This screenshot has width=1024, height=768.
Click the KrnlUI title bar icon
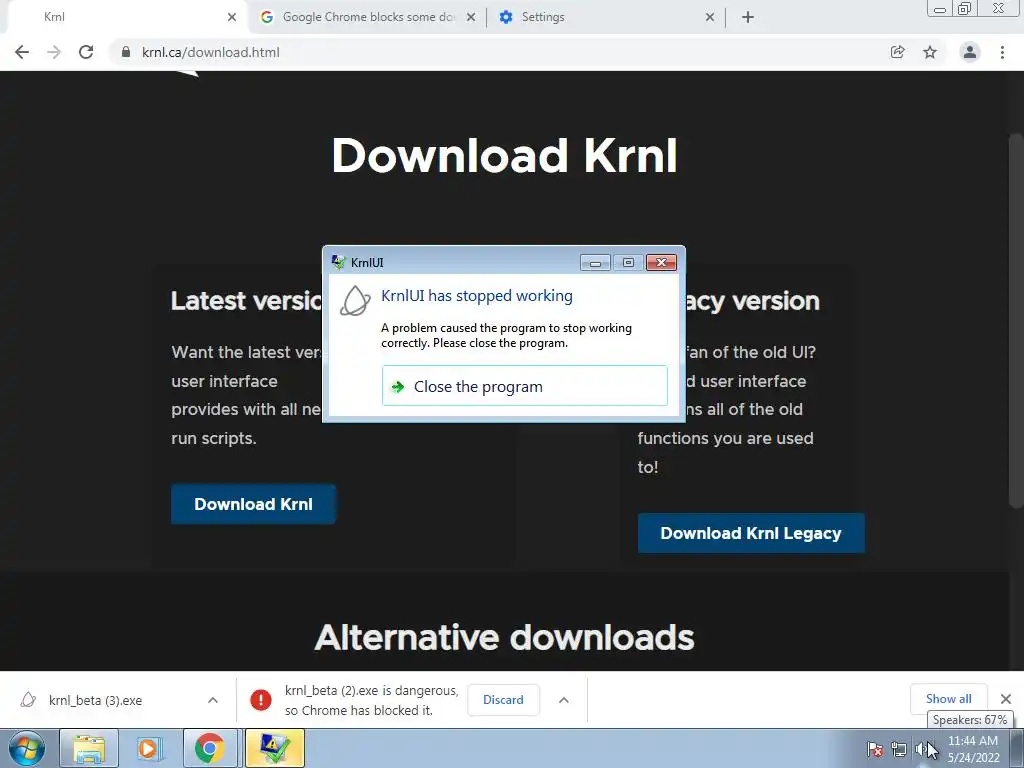pyautogui.click(x=338, y=263)
